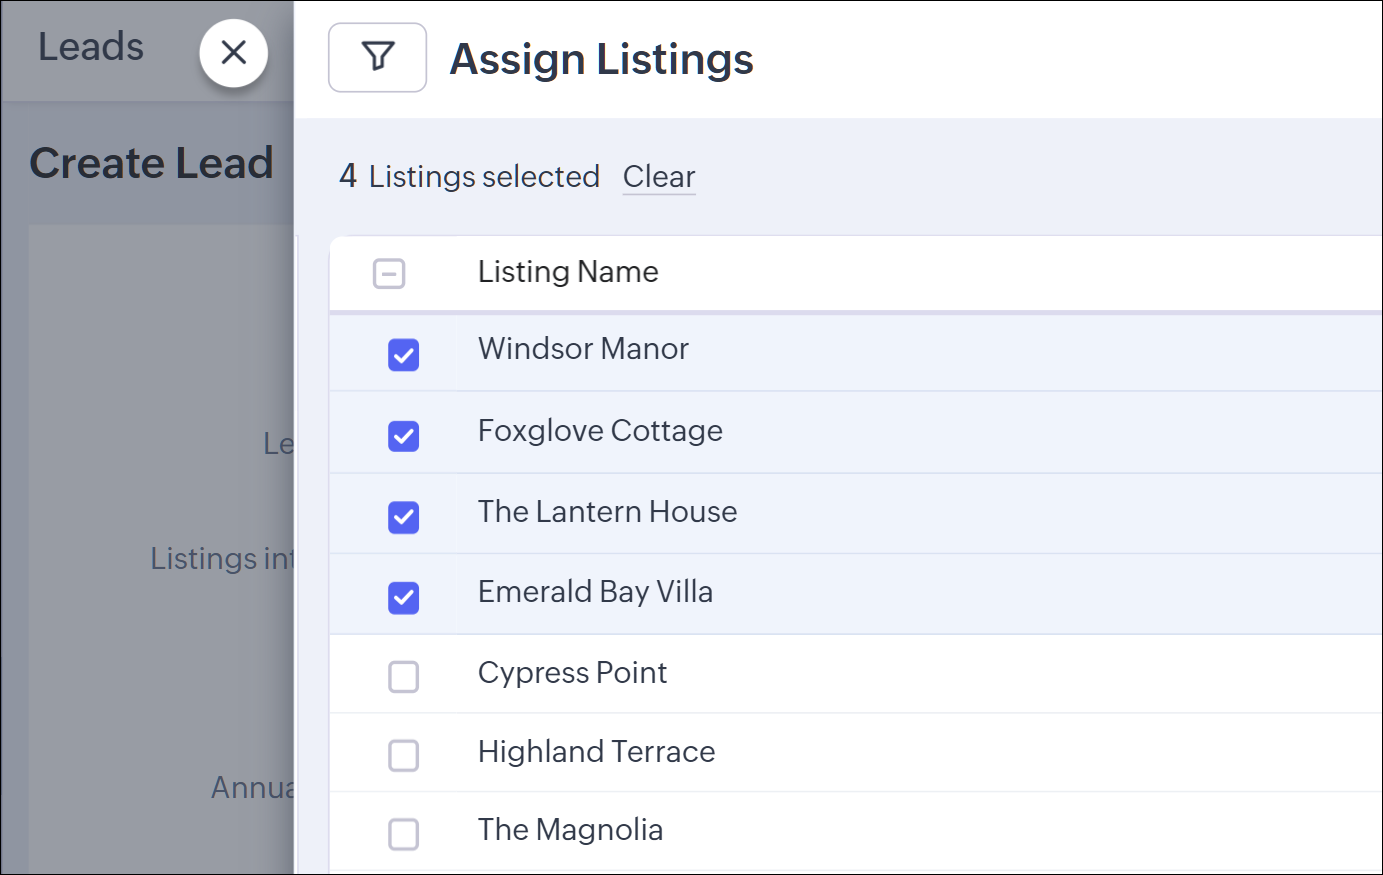Click the Highland Terrace listing name

[x=596, y=752]
